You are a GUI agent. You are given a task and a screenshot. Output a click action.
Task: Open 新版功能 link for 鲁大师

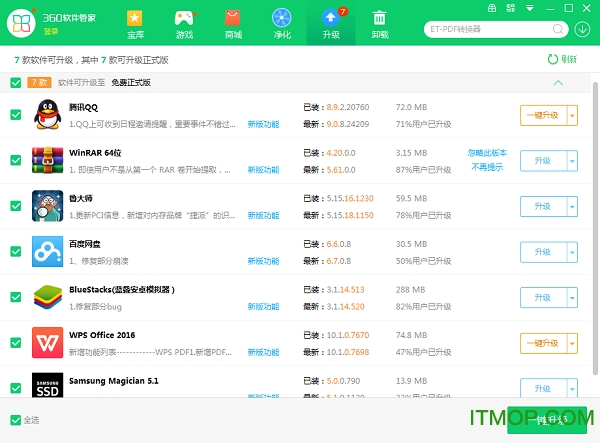263,215
